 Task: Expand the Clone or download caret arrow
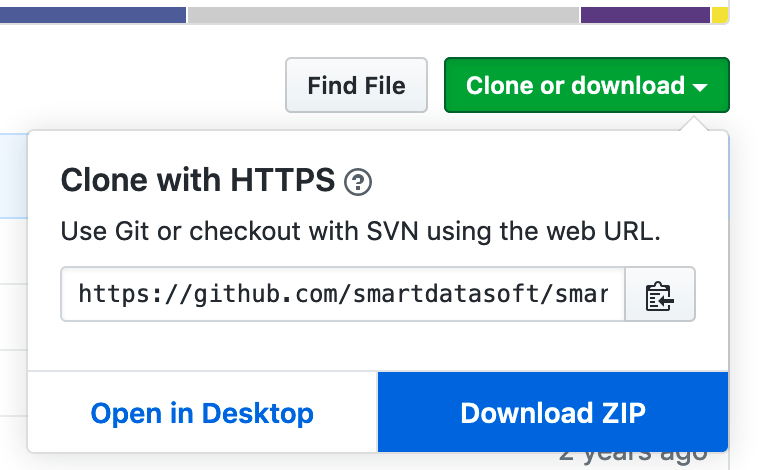click(700, 88)
